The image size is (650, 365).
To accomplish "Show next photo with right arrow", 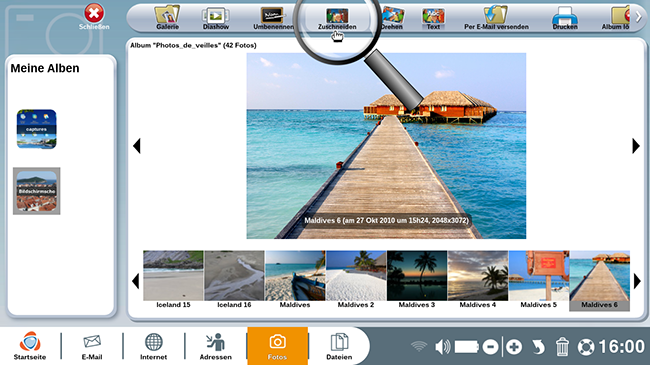I will point(636,146).
